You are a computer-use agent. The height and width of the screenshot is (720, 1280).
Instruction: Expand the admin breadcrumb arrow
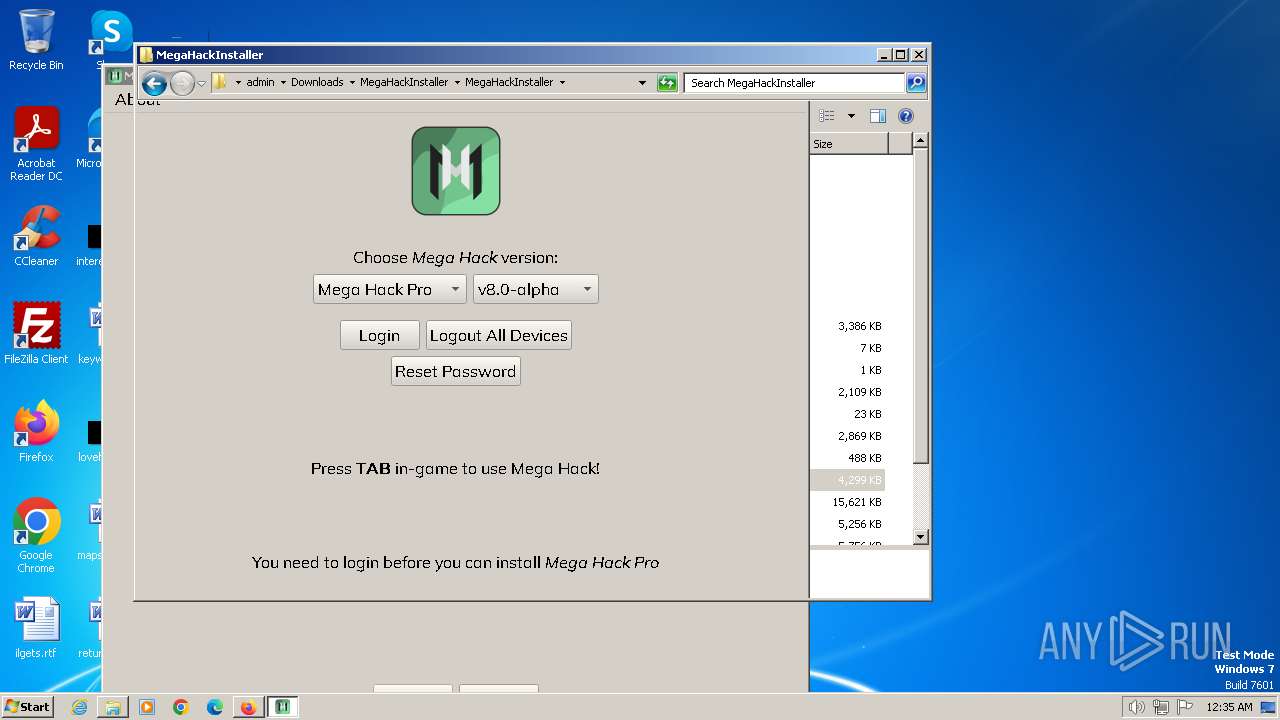[x=283, y=82]
